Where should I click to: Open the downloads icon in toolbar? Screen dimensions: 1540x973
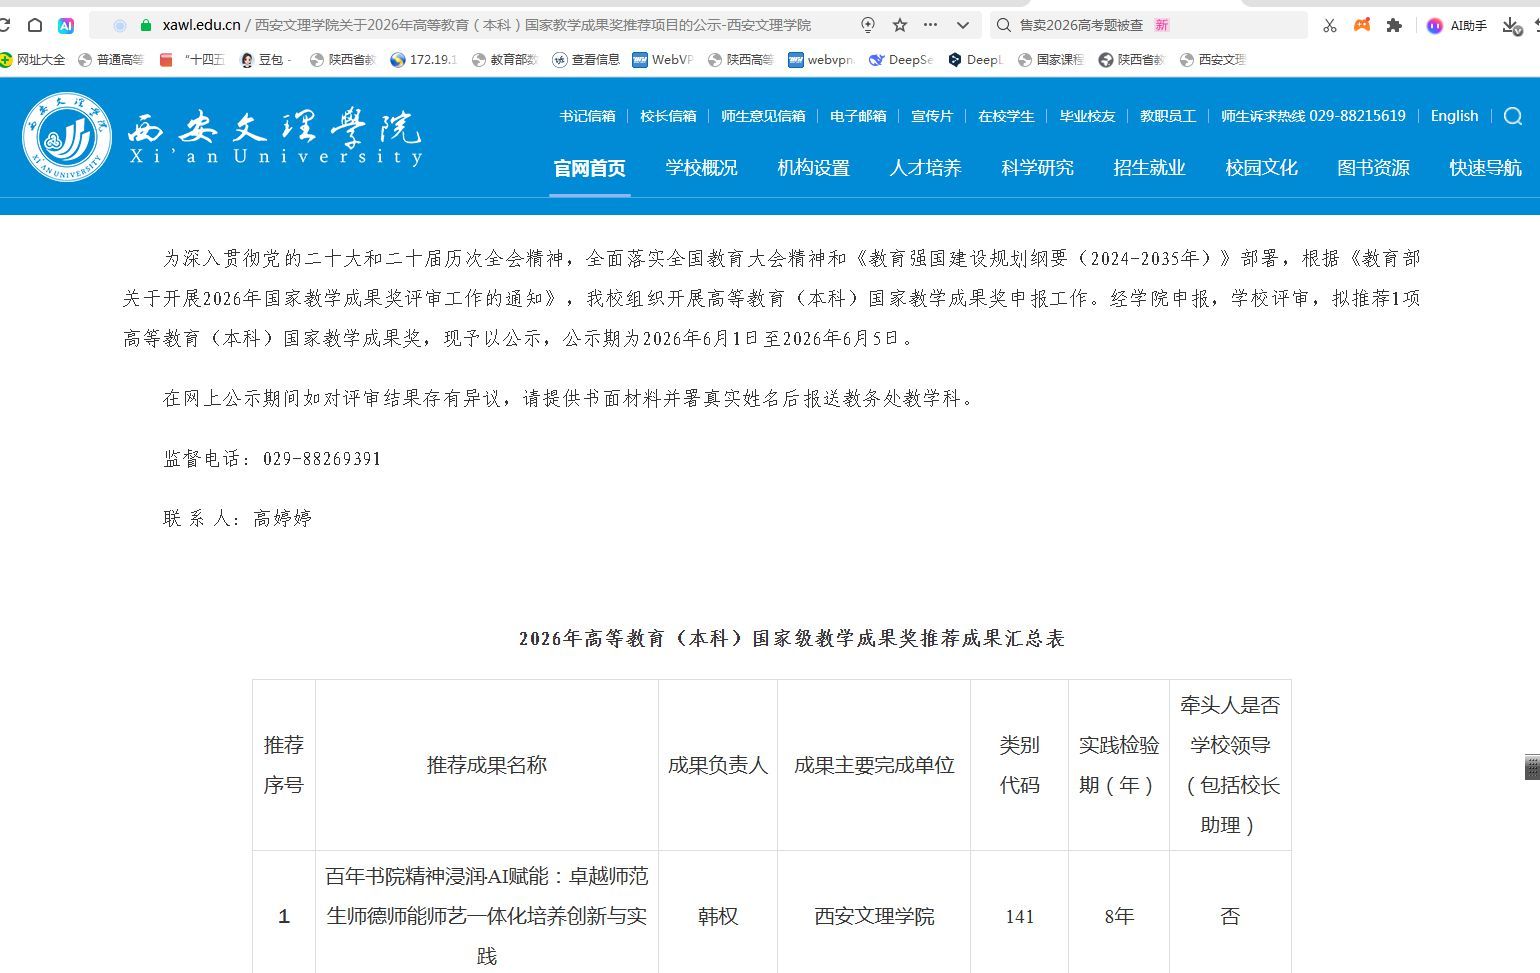[1511, 25]
